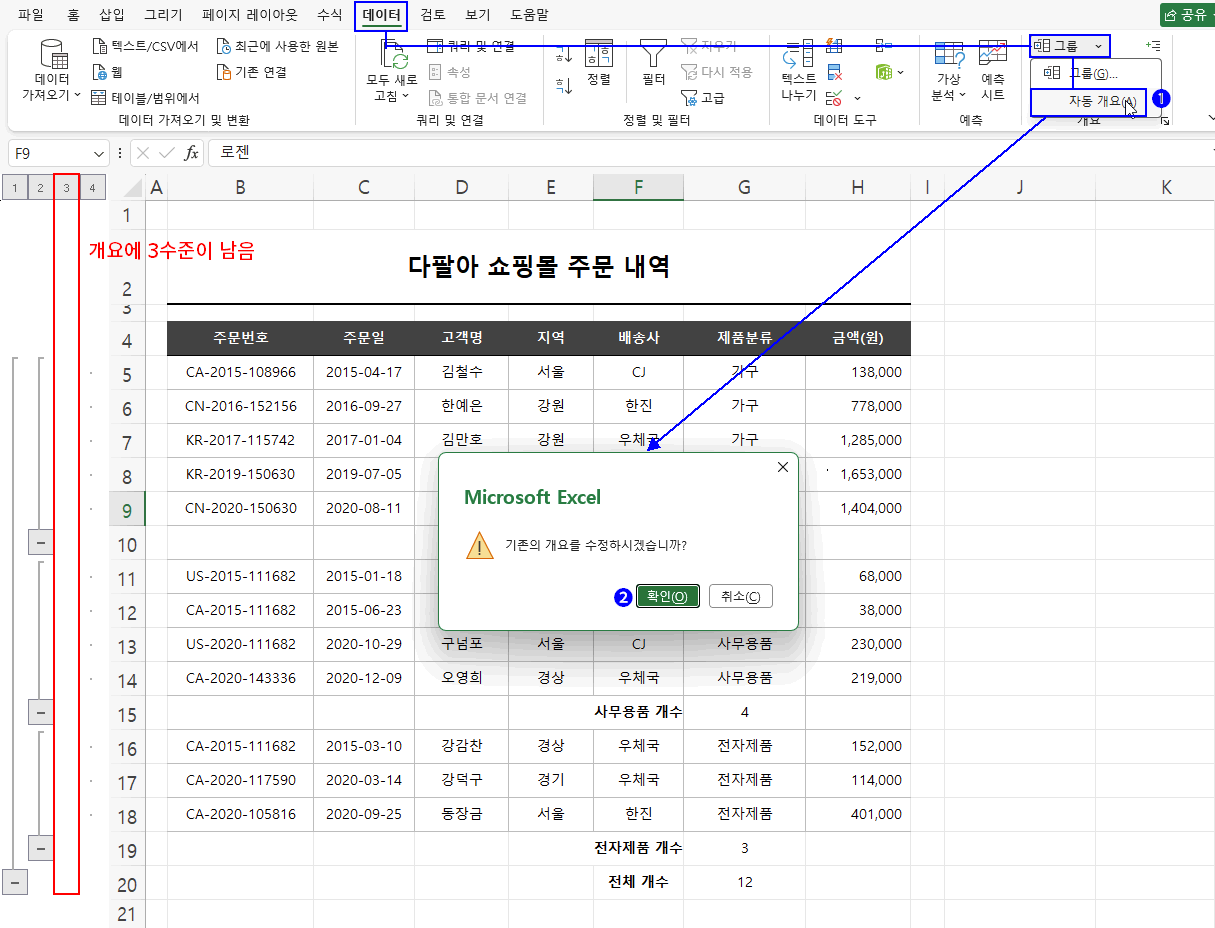Screen dimensions: 1215x928
Task: Collapse the outline group near row 15
Action: point(40,711)
